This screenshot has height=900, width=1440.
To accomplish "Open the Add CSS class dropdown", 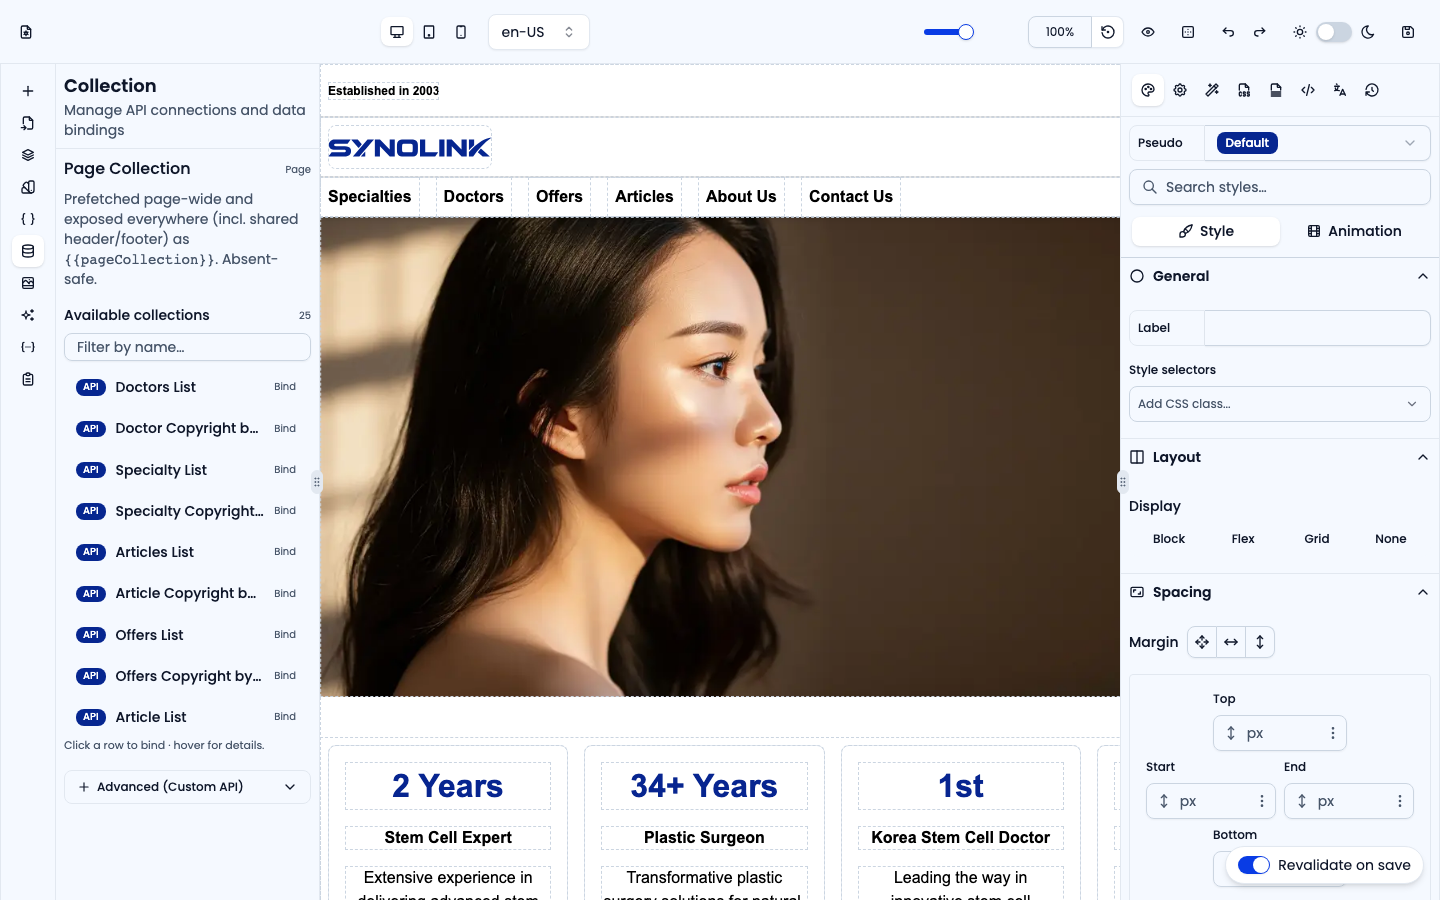I will 1280,404.
